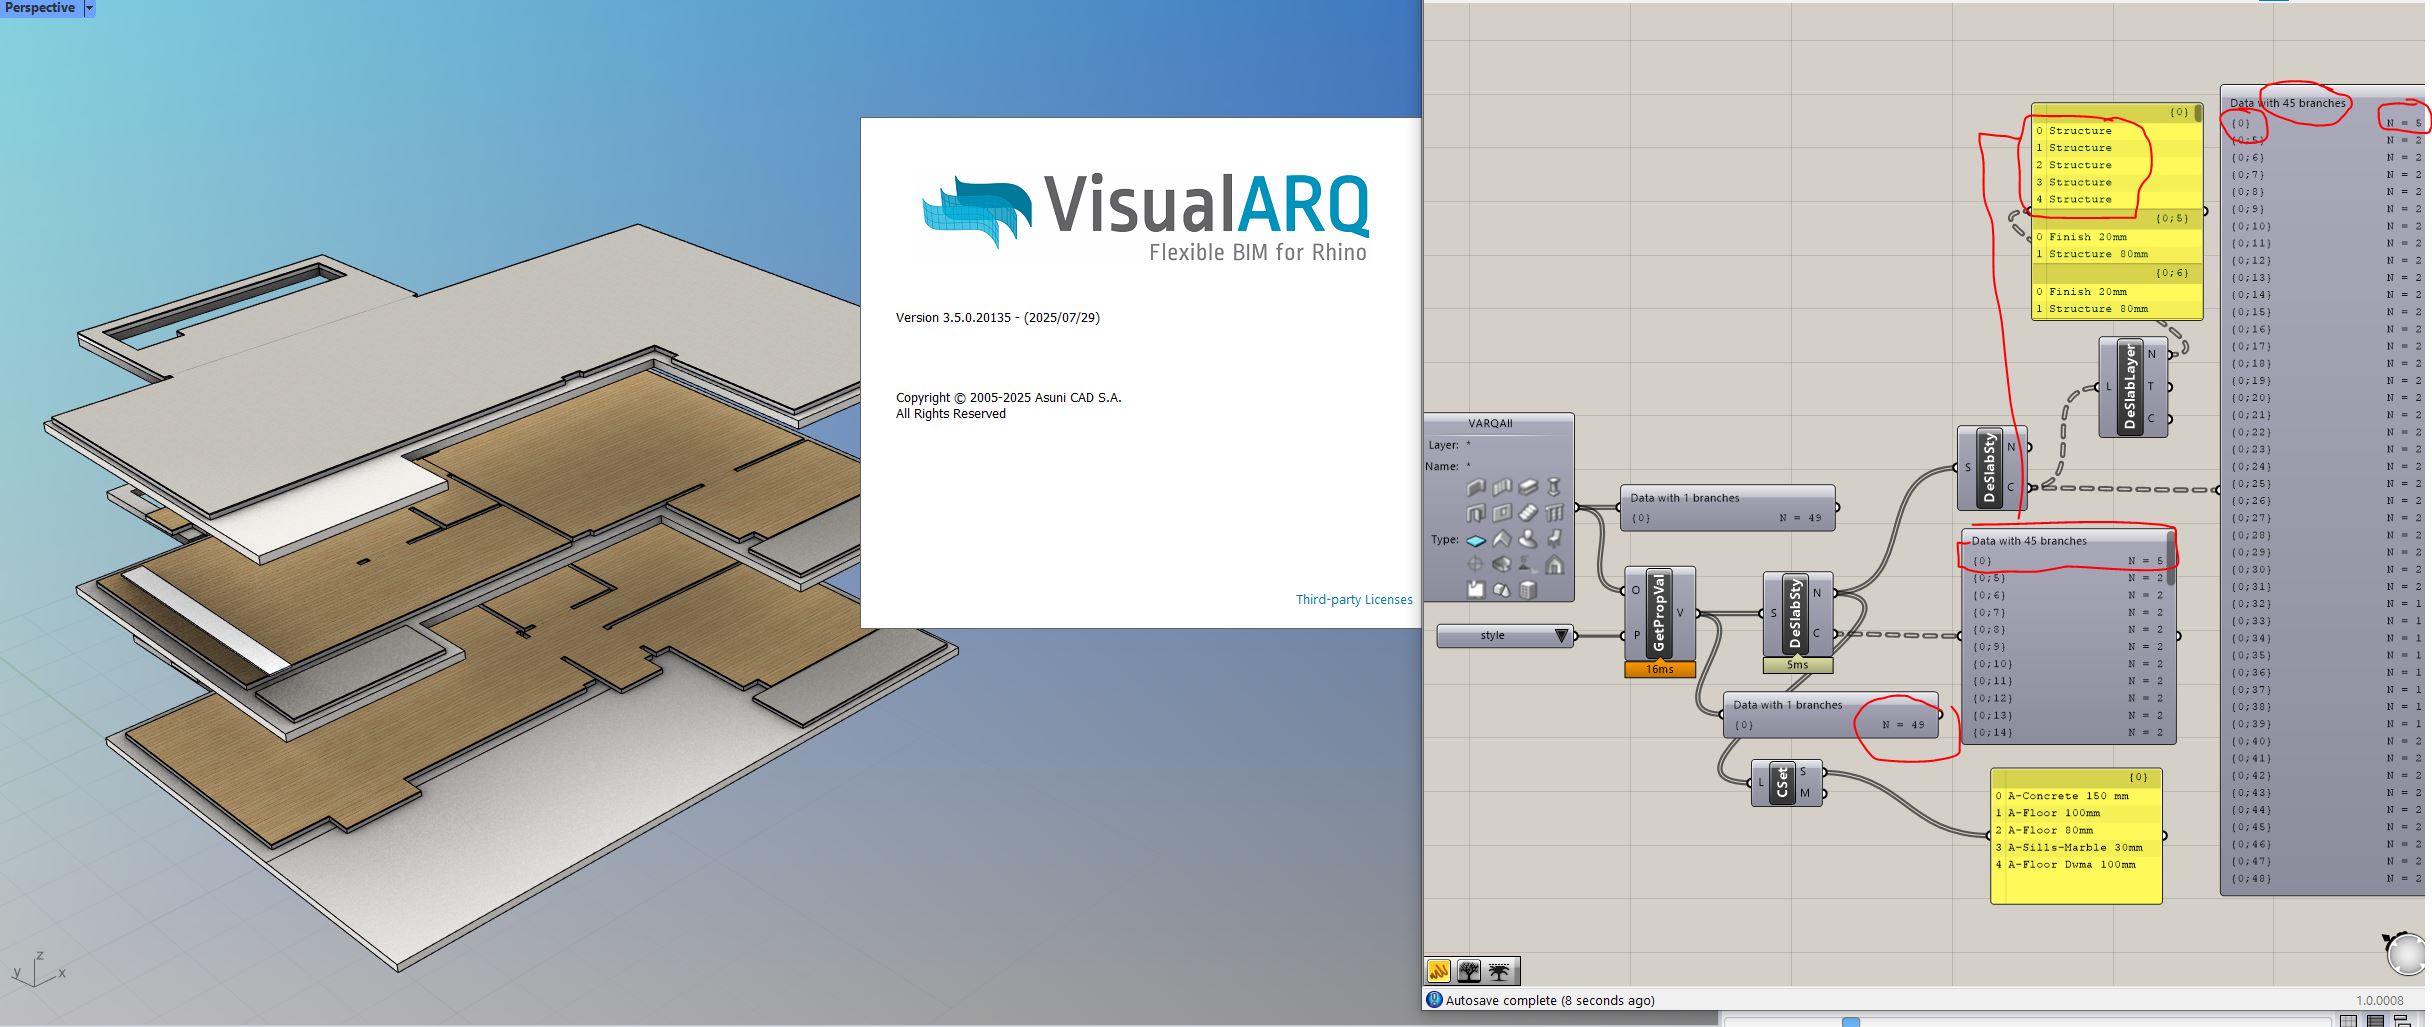The height and width of the screenshot is (1027, 2432).
Task: Click the plan view type icon in VARQAll
Action: tap(1476, 590)
